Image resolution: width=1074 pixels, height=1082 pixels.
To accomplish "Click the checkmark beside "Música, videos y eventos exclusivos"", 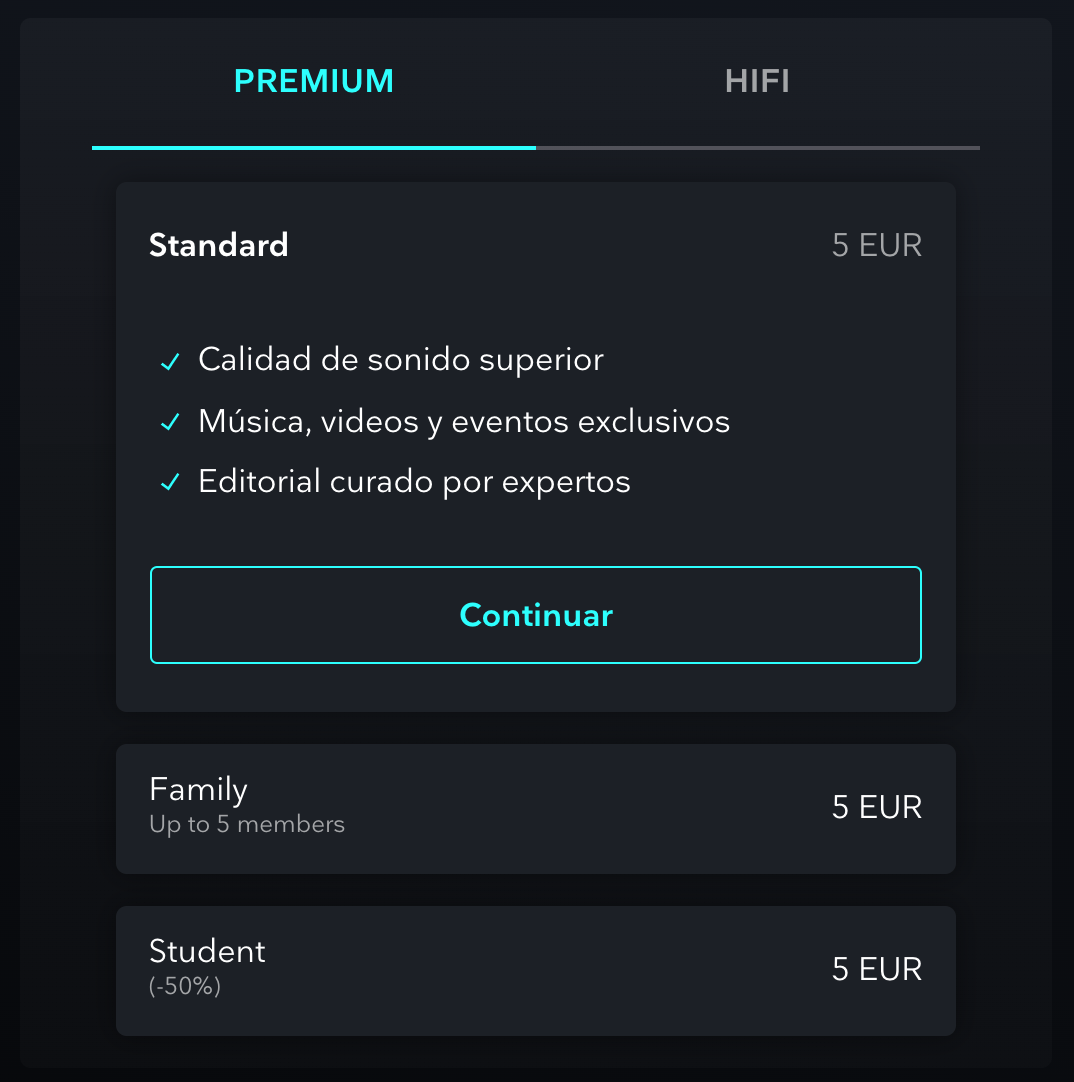I will 170,422.
